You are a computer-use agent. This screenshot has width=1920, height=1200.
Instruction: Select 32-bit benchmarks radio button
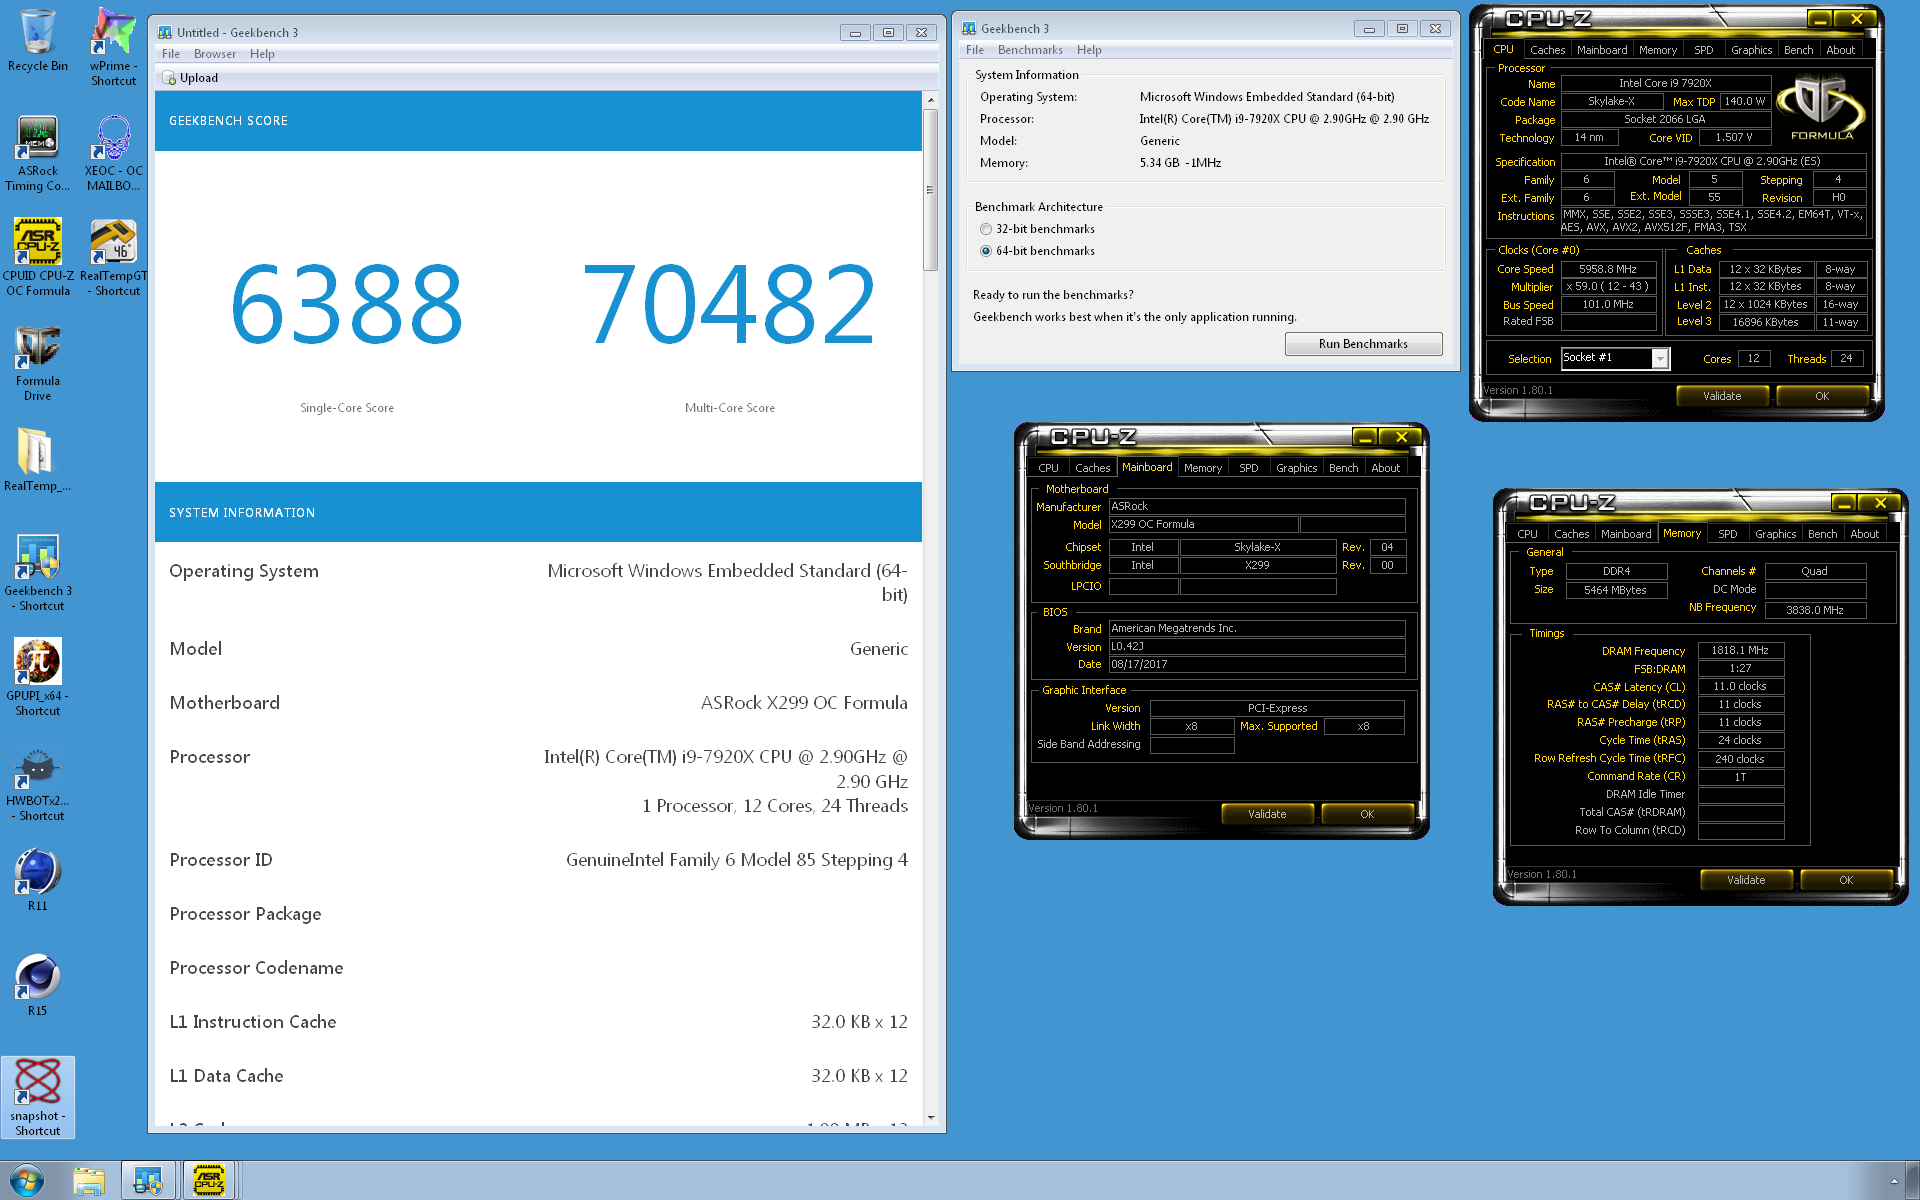click(x=986, y=229)
